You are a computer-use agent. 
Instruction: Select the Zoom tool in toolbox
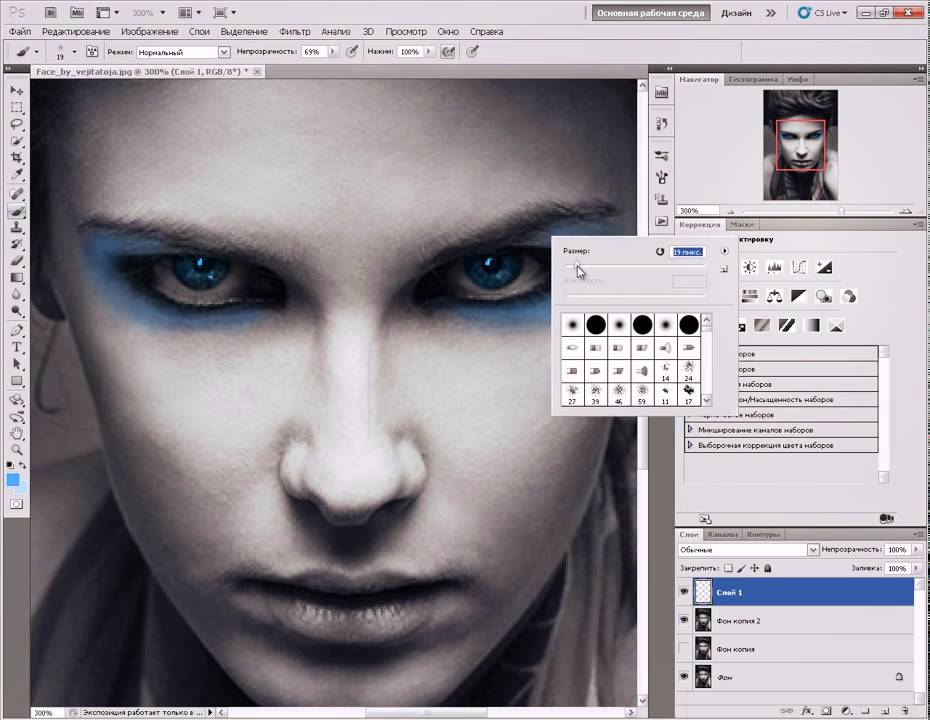click(x=17, y=450)
